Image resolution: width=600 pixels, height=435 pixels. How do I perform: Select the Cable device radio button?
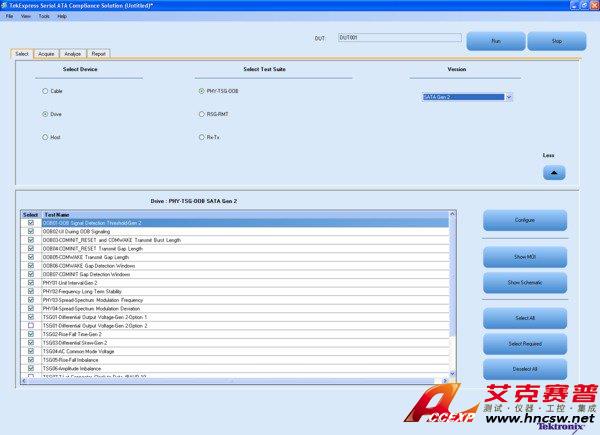[x=45, y=91]
